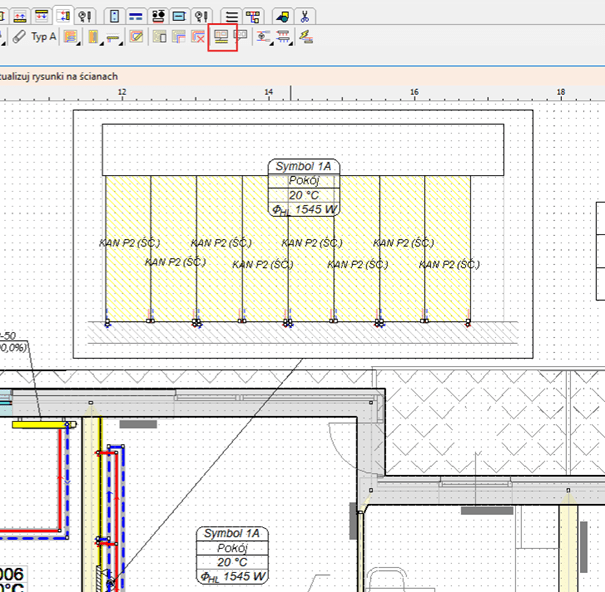Click the window delete red X icon
The image size is (605, 592).
[198, 37]
